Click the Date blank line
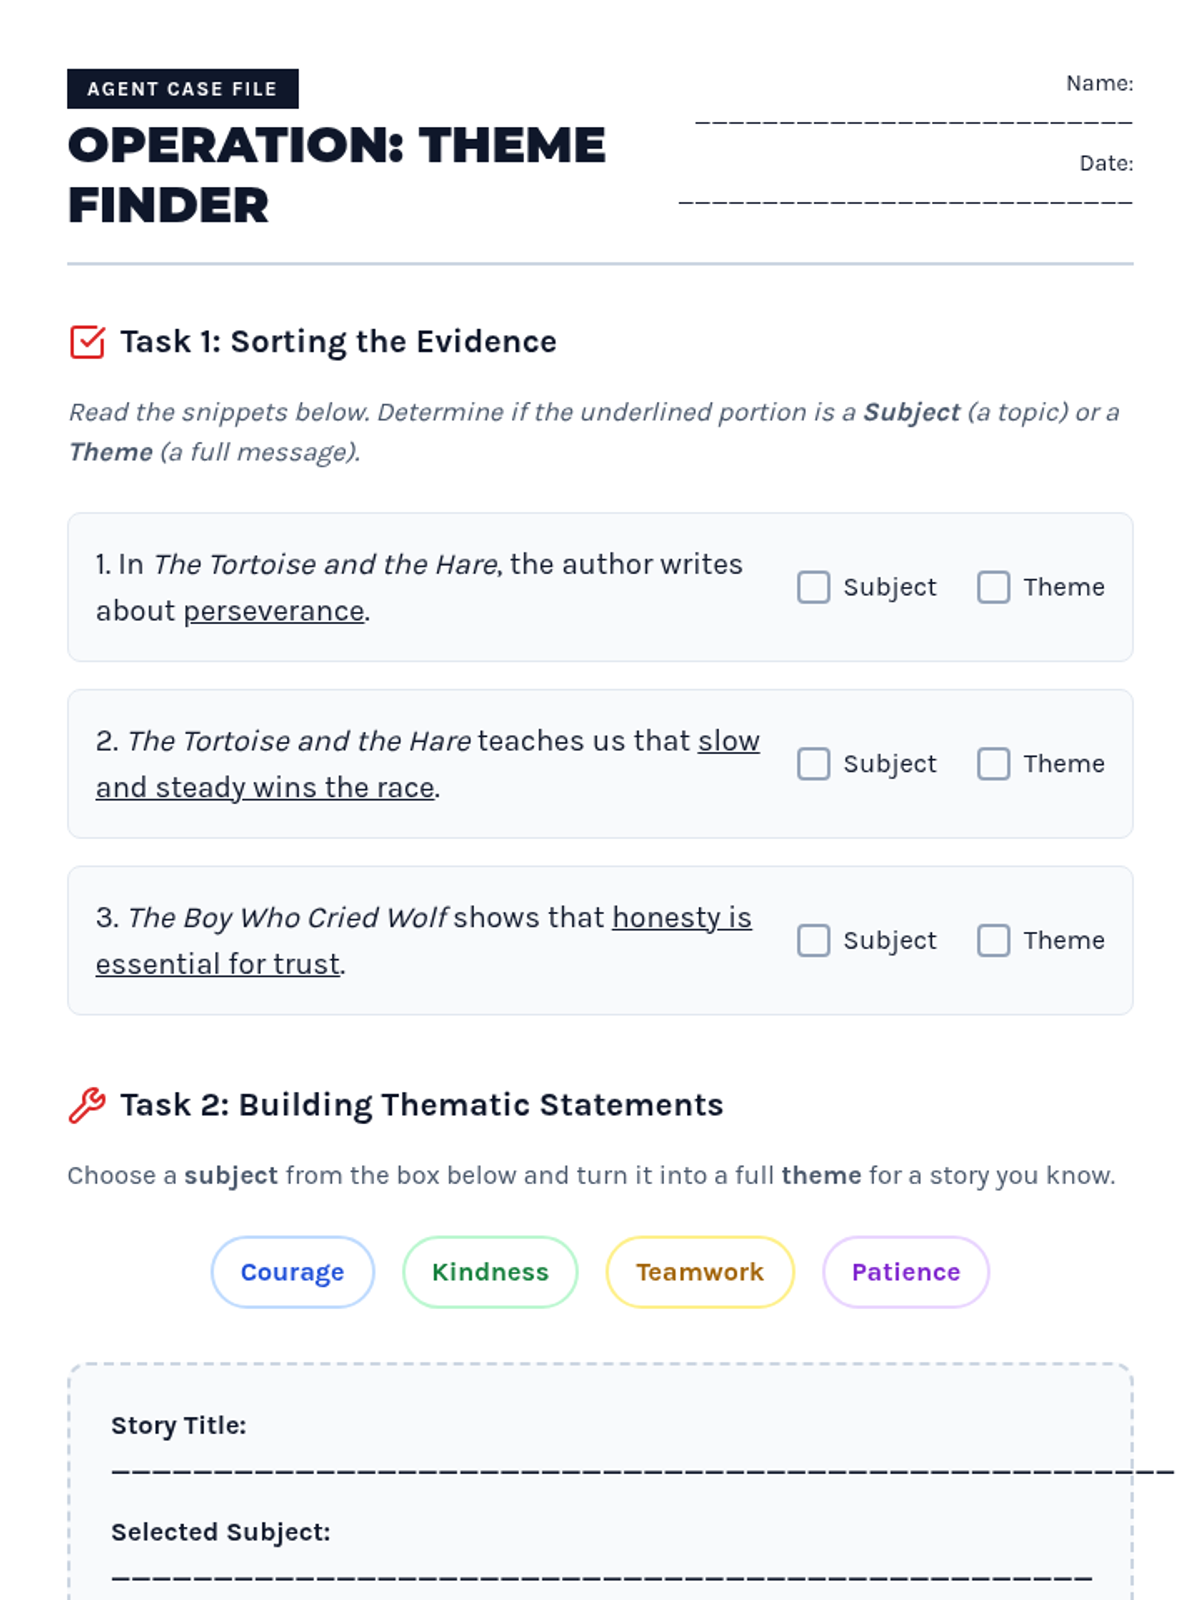 pos(905,200)
